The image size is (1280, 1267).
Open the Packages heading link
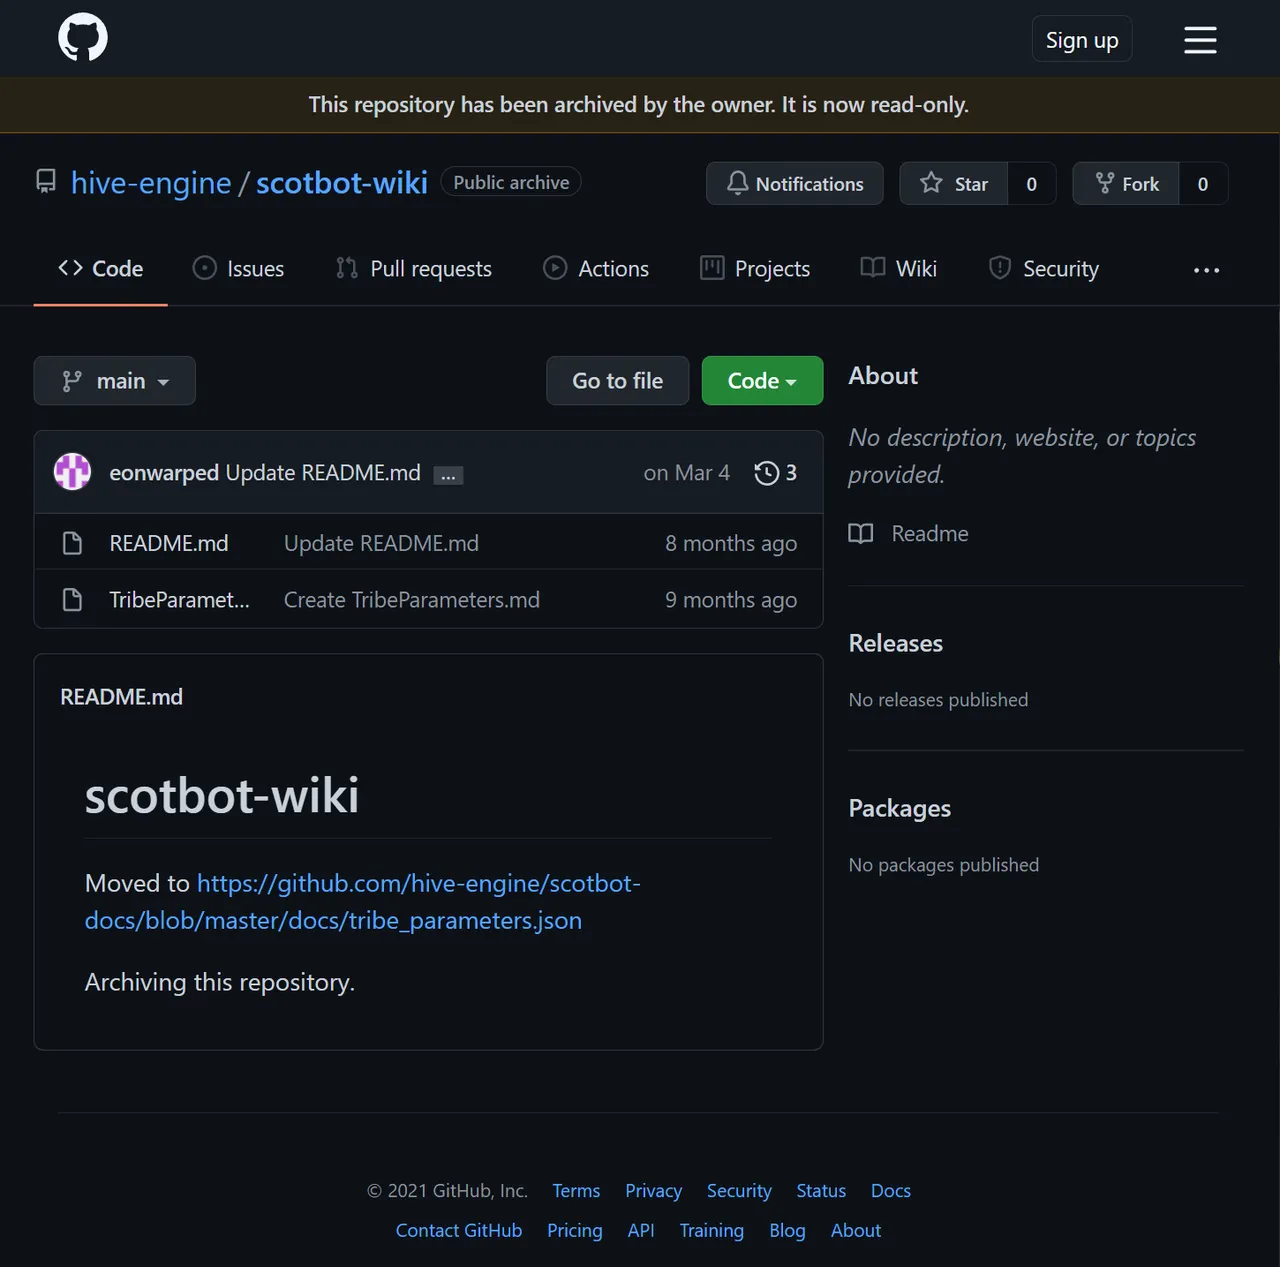tap(900, 808)
